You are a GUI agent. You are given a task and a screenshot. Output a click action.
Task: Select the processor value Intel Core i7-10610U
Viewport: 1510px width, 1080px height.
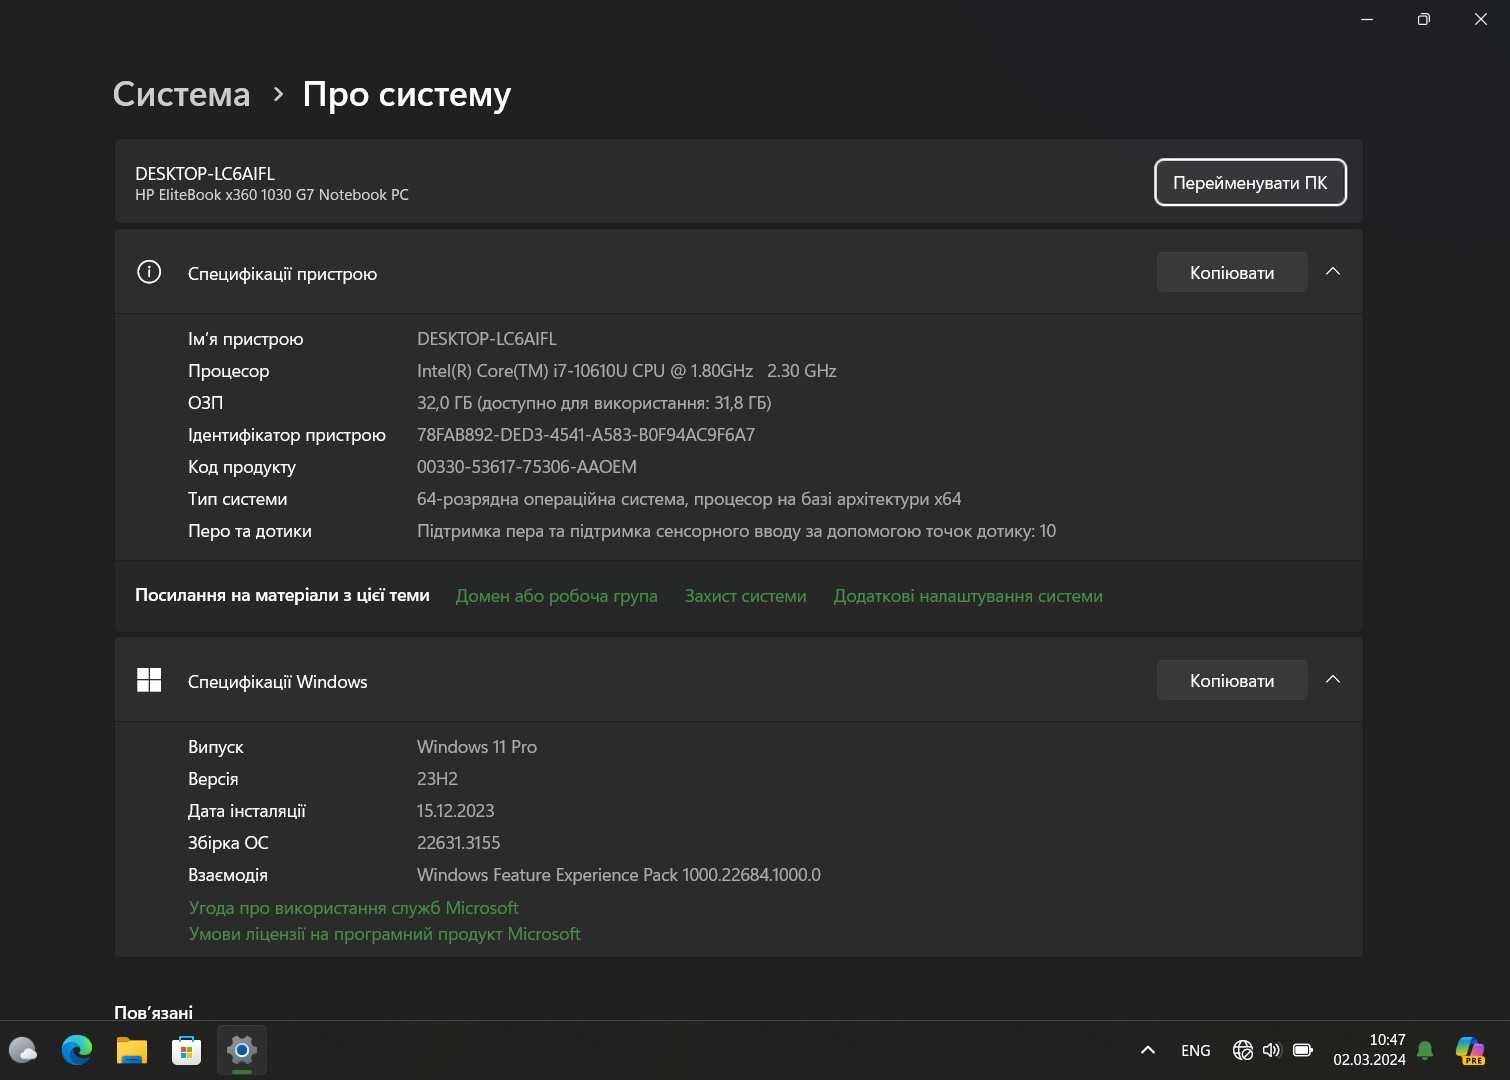(x=627, y=371)
